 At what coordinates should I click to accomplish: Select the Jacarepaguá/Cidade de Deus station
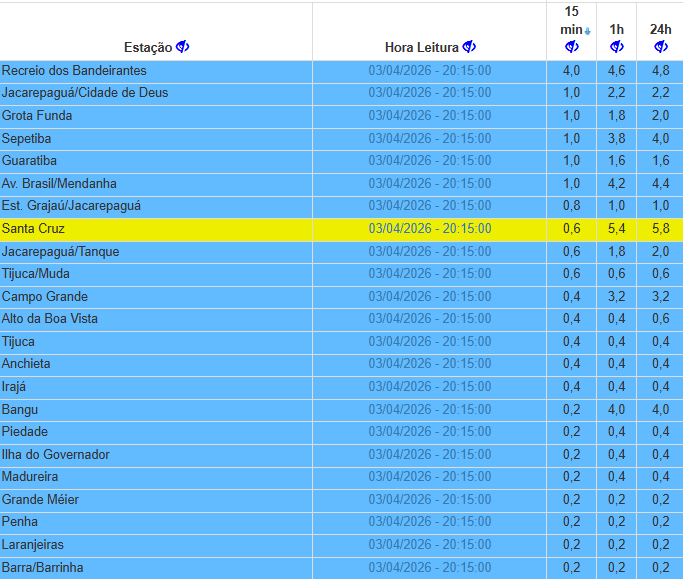[85, 93]
